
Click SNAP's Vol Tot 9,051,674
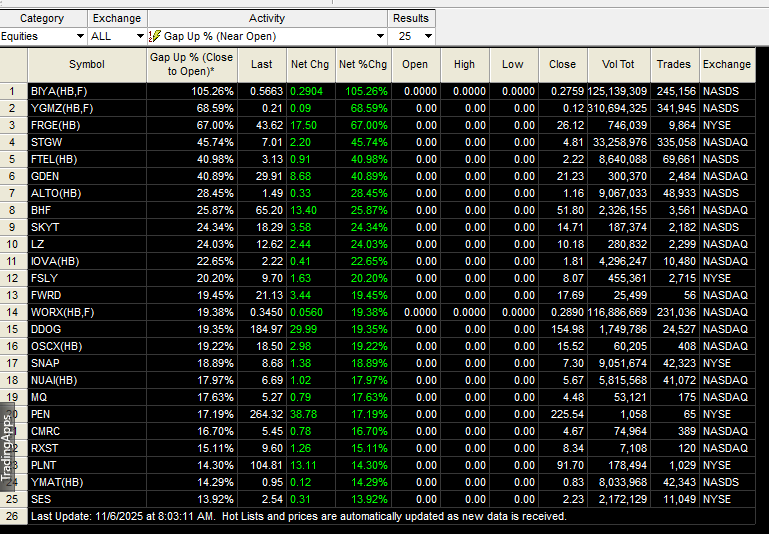tap(623, 363)
